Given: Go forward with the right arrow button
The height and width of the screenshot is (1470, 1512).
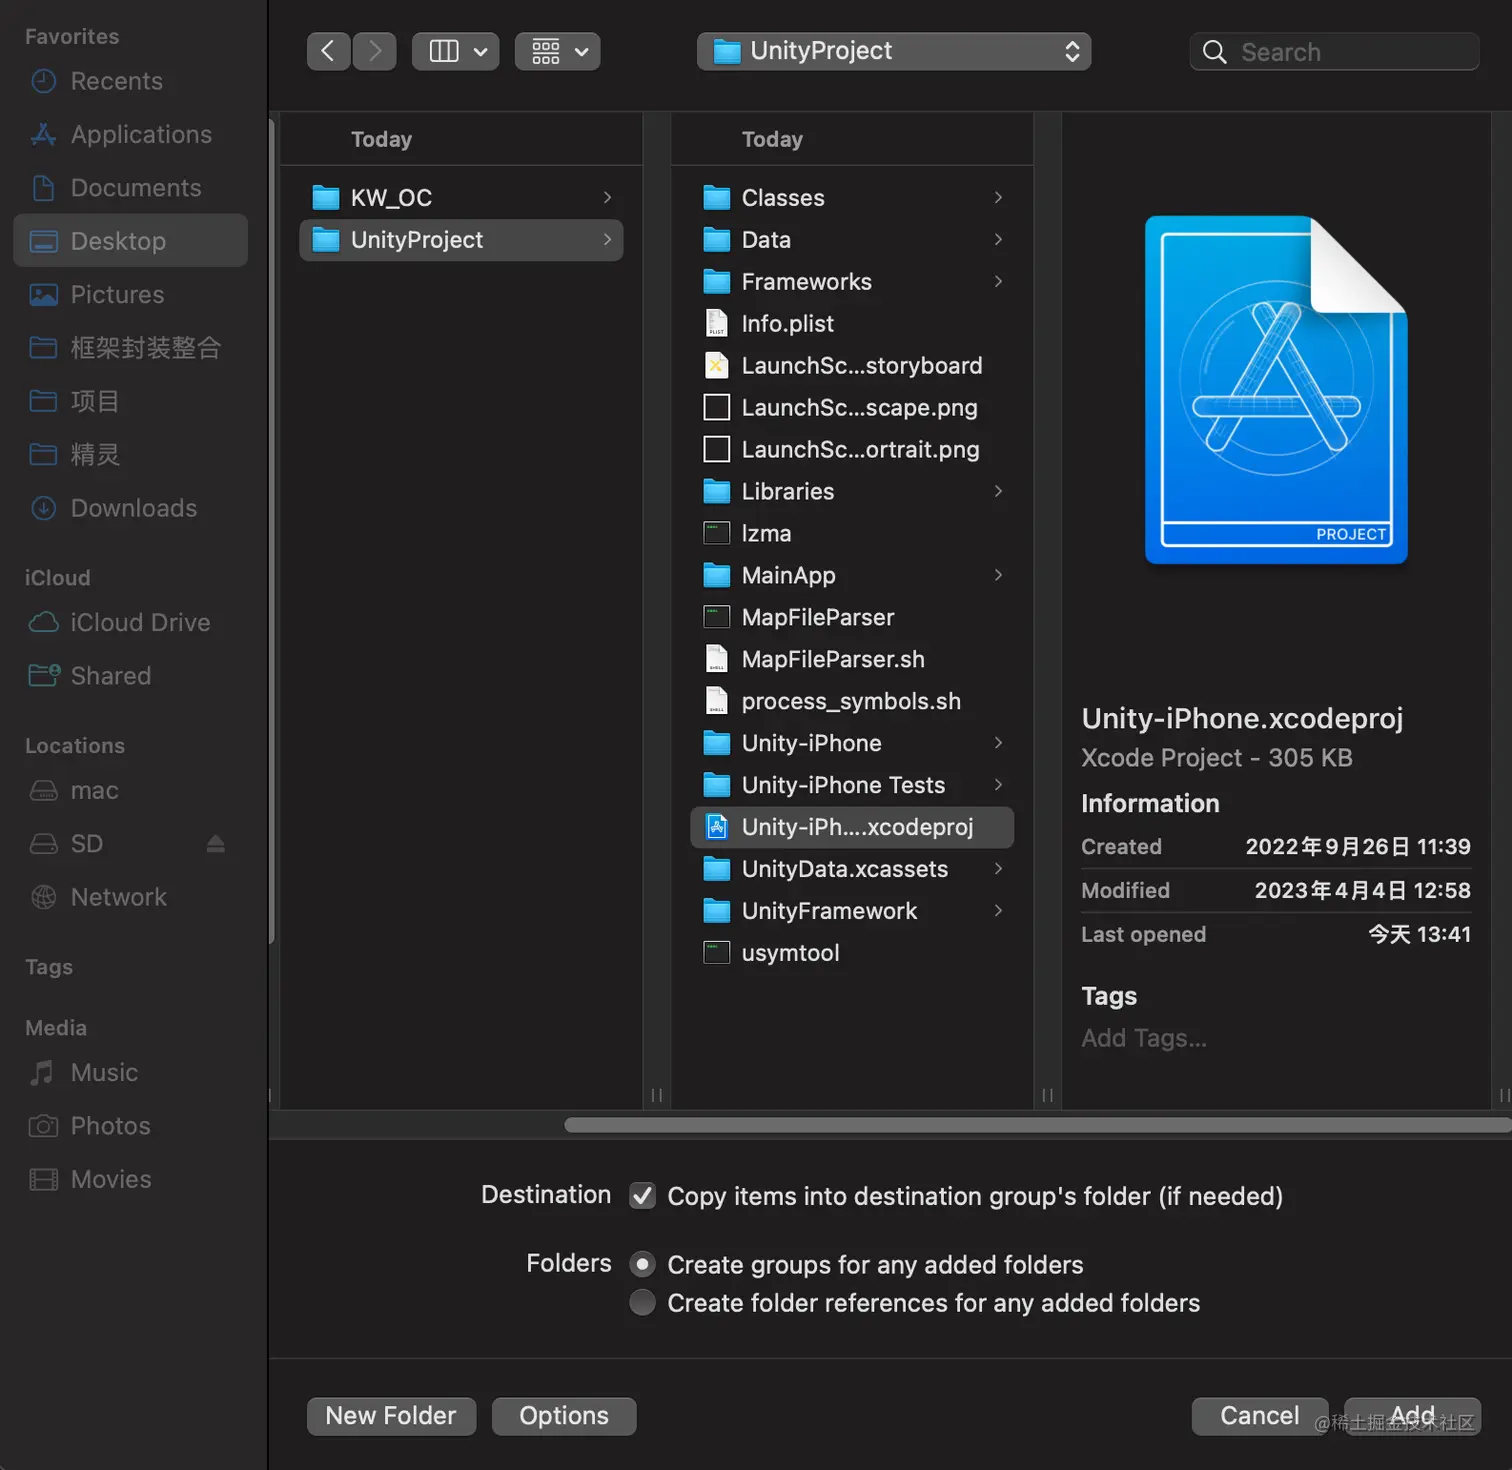Looking at the screenshot, I should (375, 51).
